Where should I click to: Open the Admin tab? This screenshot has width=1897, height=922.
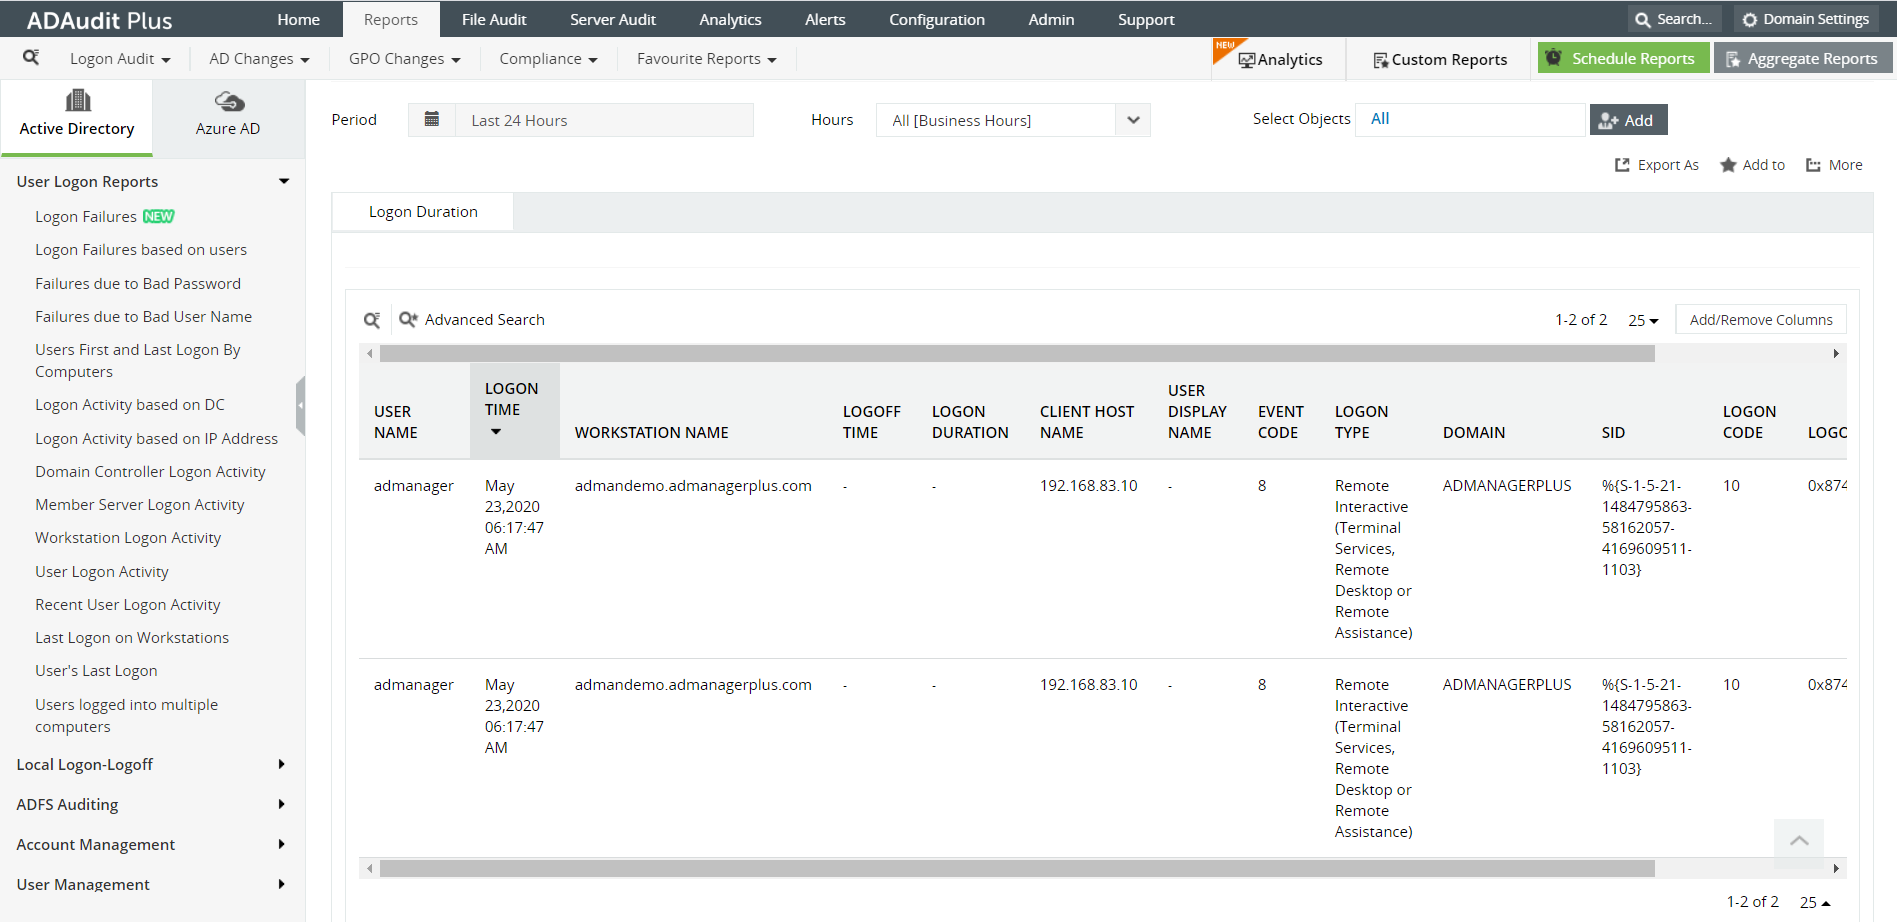(1051, 19)
